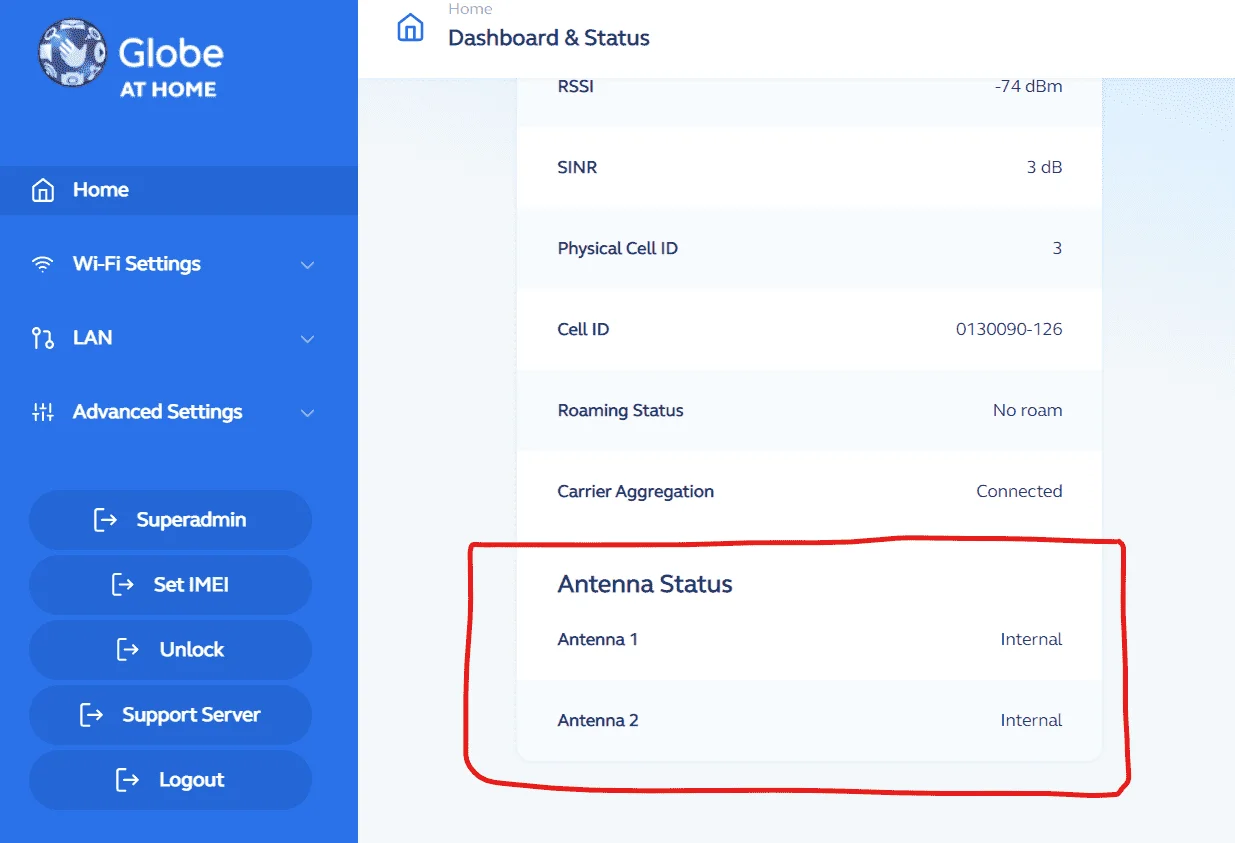Select the Physical Cell ID label

(x=617, y=248)
